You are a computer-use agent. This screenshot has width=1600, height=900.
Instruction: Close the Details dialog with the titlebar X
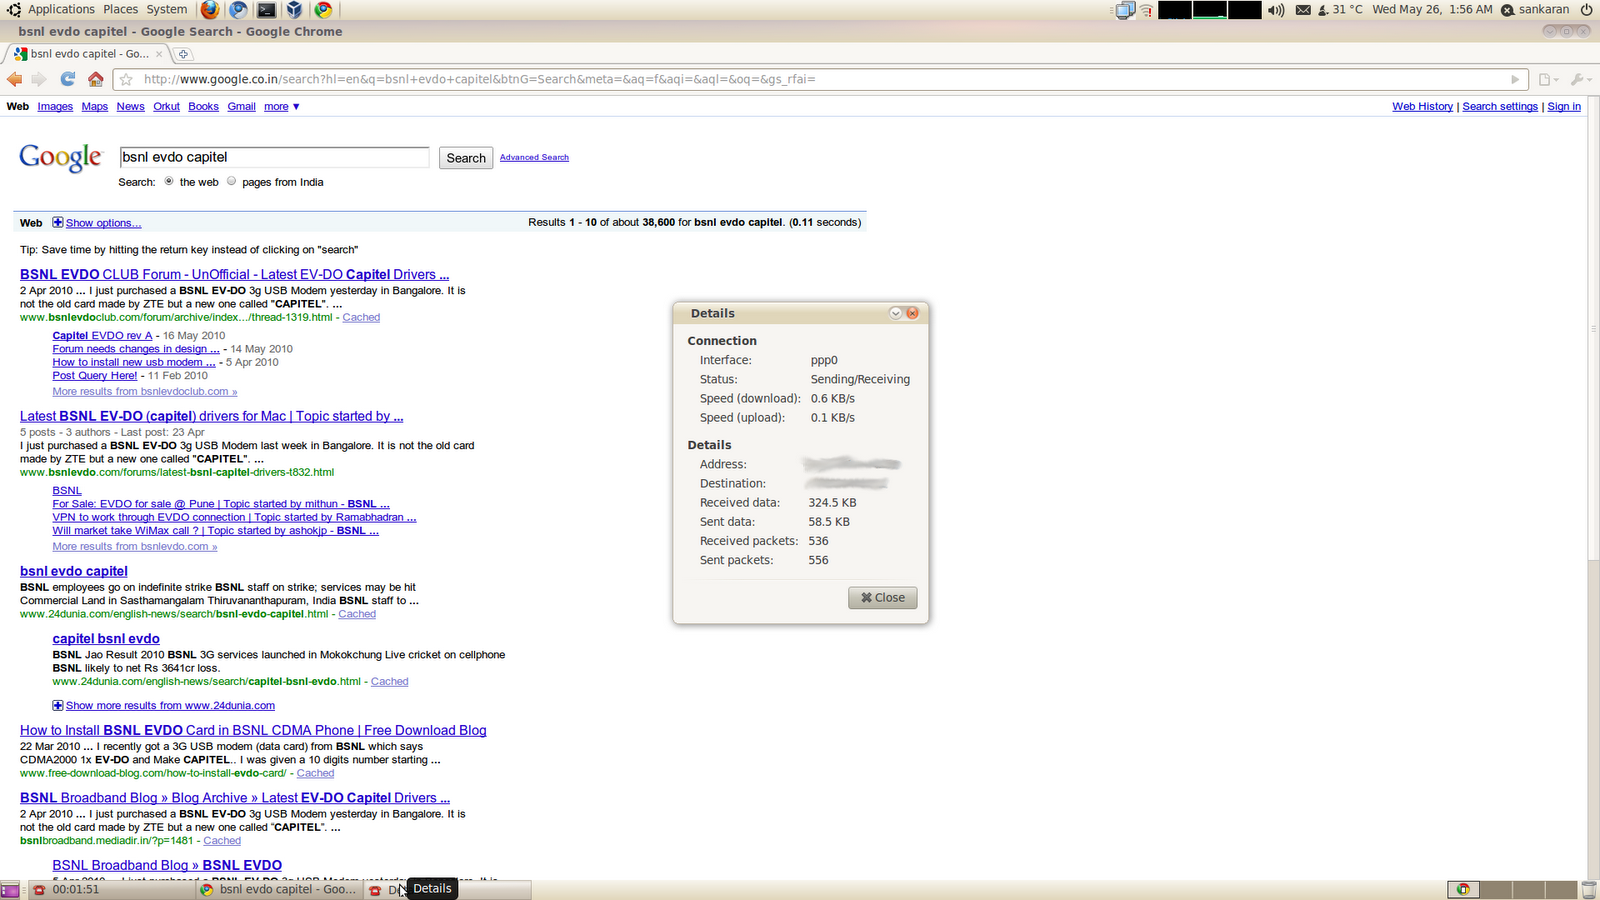click(912, 313)
